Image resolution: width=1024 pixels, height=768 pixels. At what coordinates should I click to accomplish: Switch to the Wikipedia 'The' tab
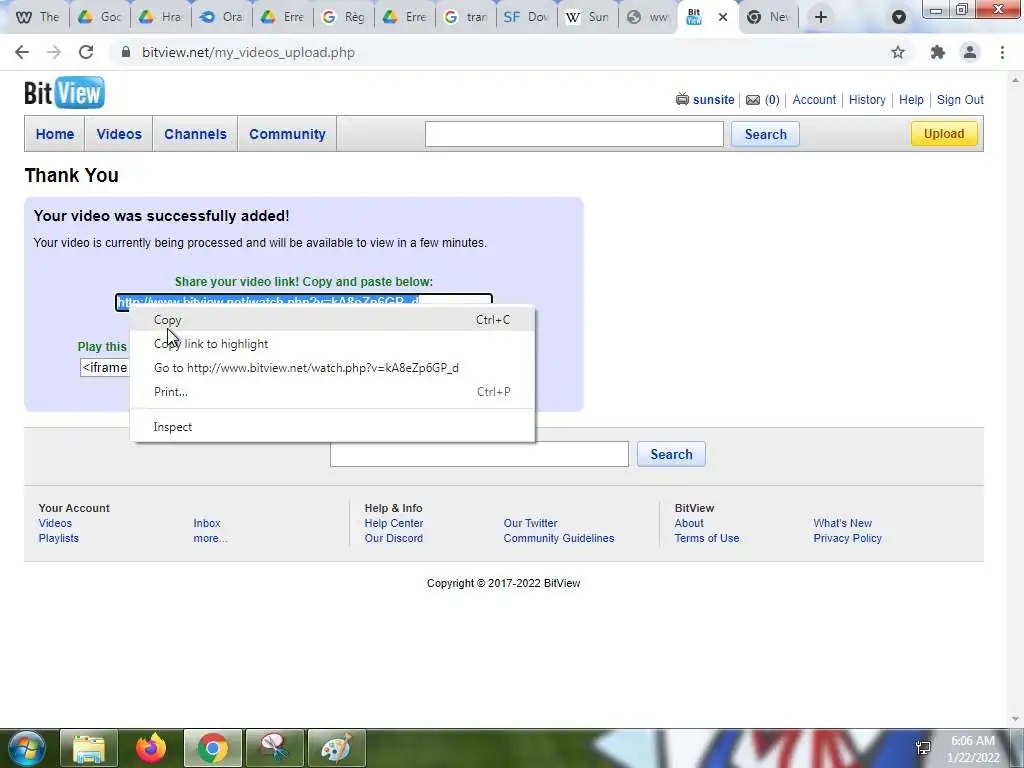(x=37, y=17)
